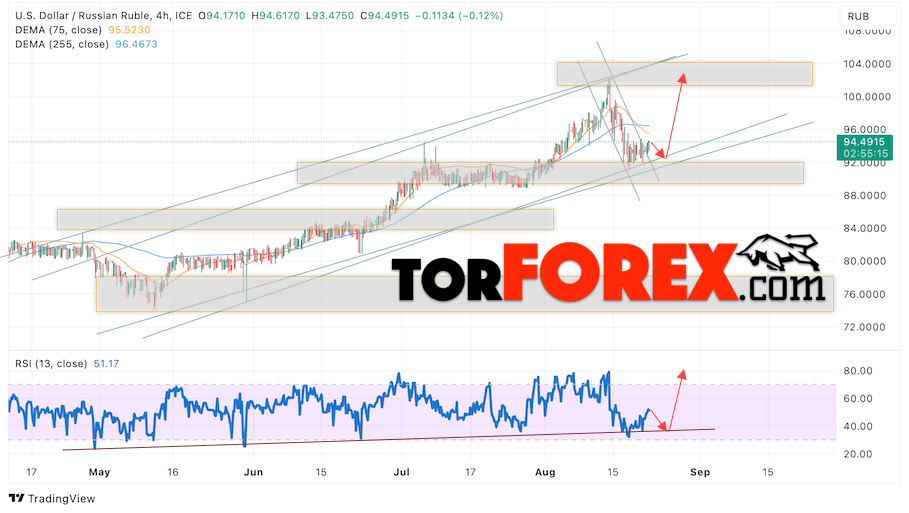Click the 76.0000 price axis label

(867, 294)
